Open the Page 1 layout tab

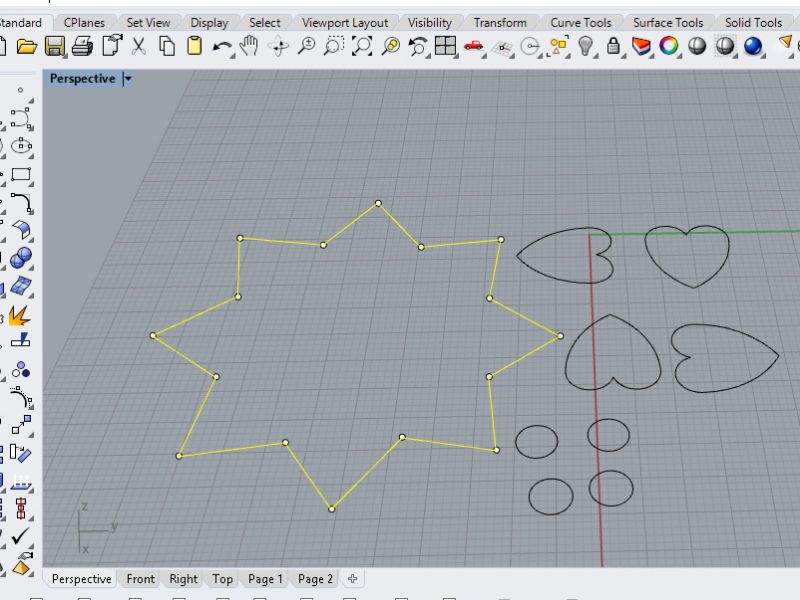[265, 579]
